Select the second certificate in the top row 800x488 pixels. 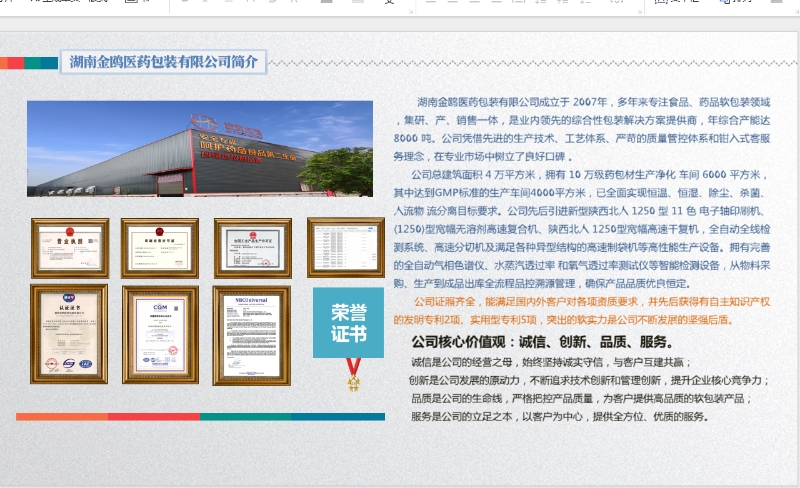(160, 247)
